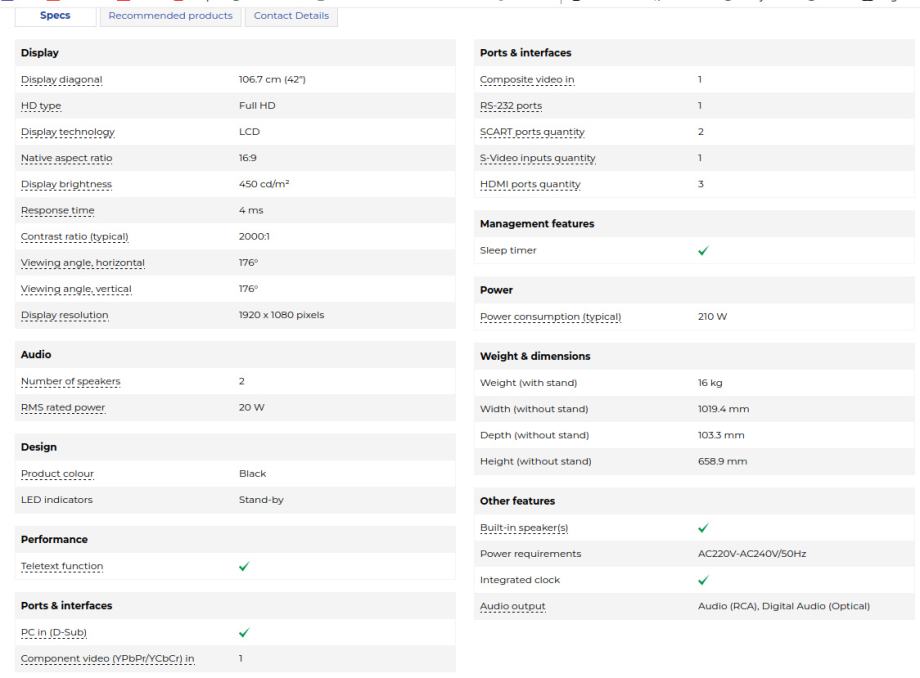Click the Power requirements label
920x678 pixels.
pos(530,554)
